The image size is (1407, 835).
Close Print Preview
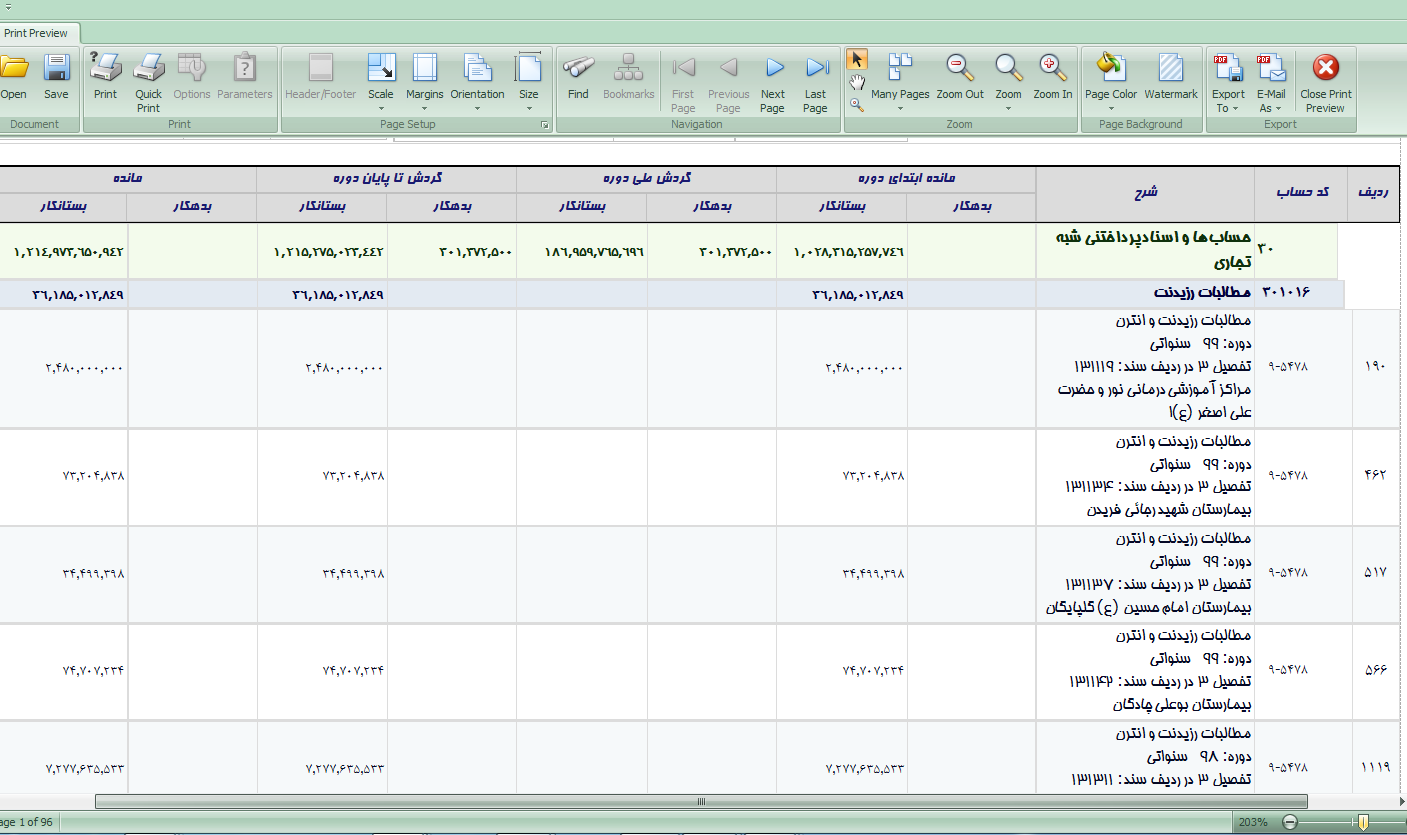(1326, 82)
